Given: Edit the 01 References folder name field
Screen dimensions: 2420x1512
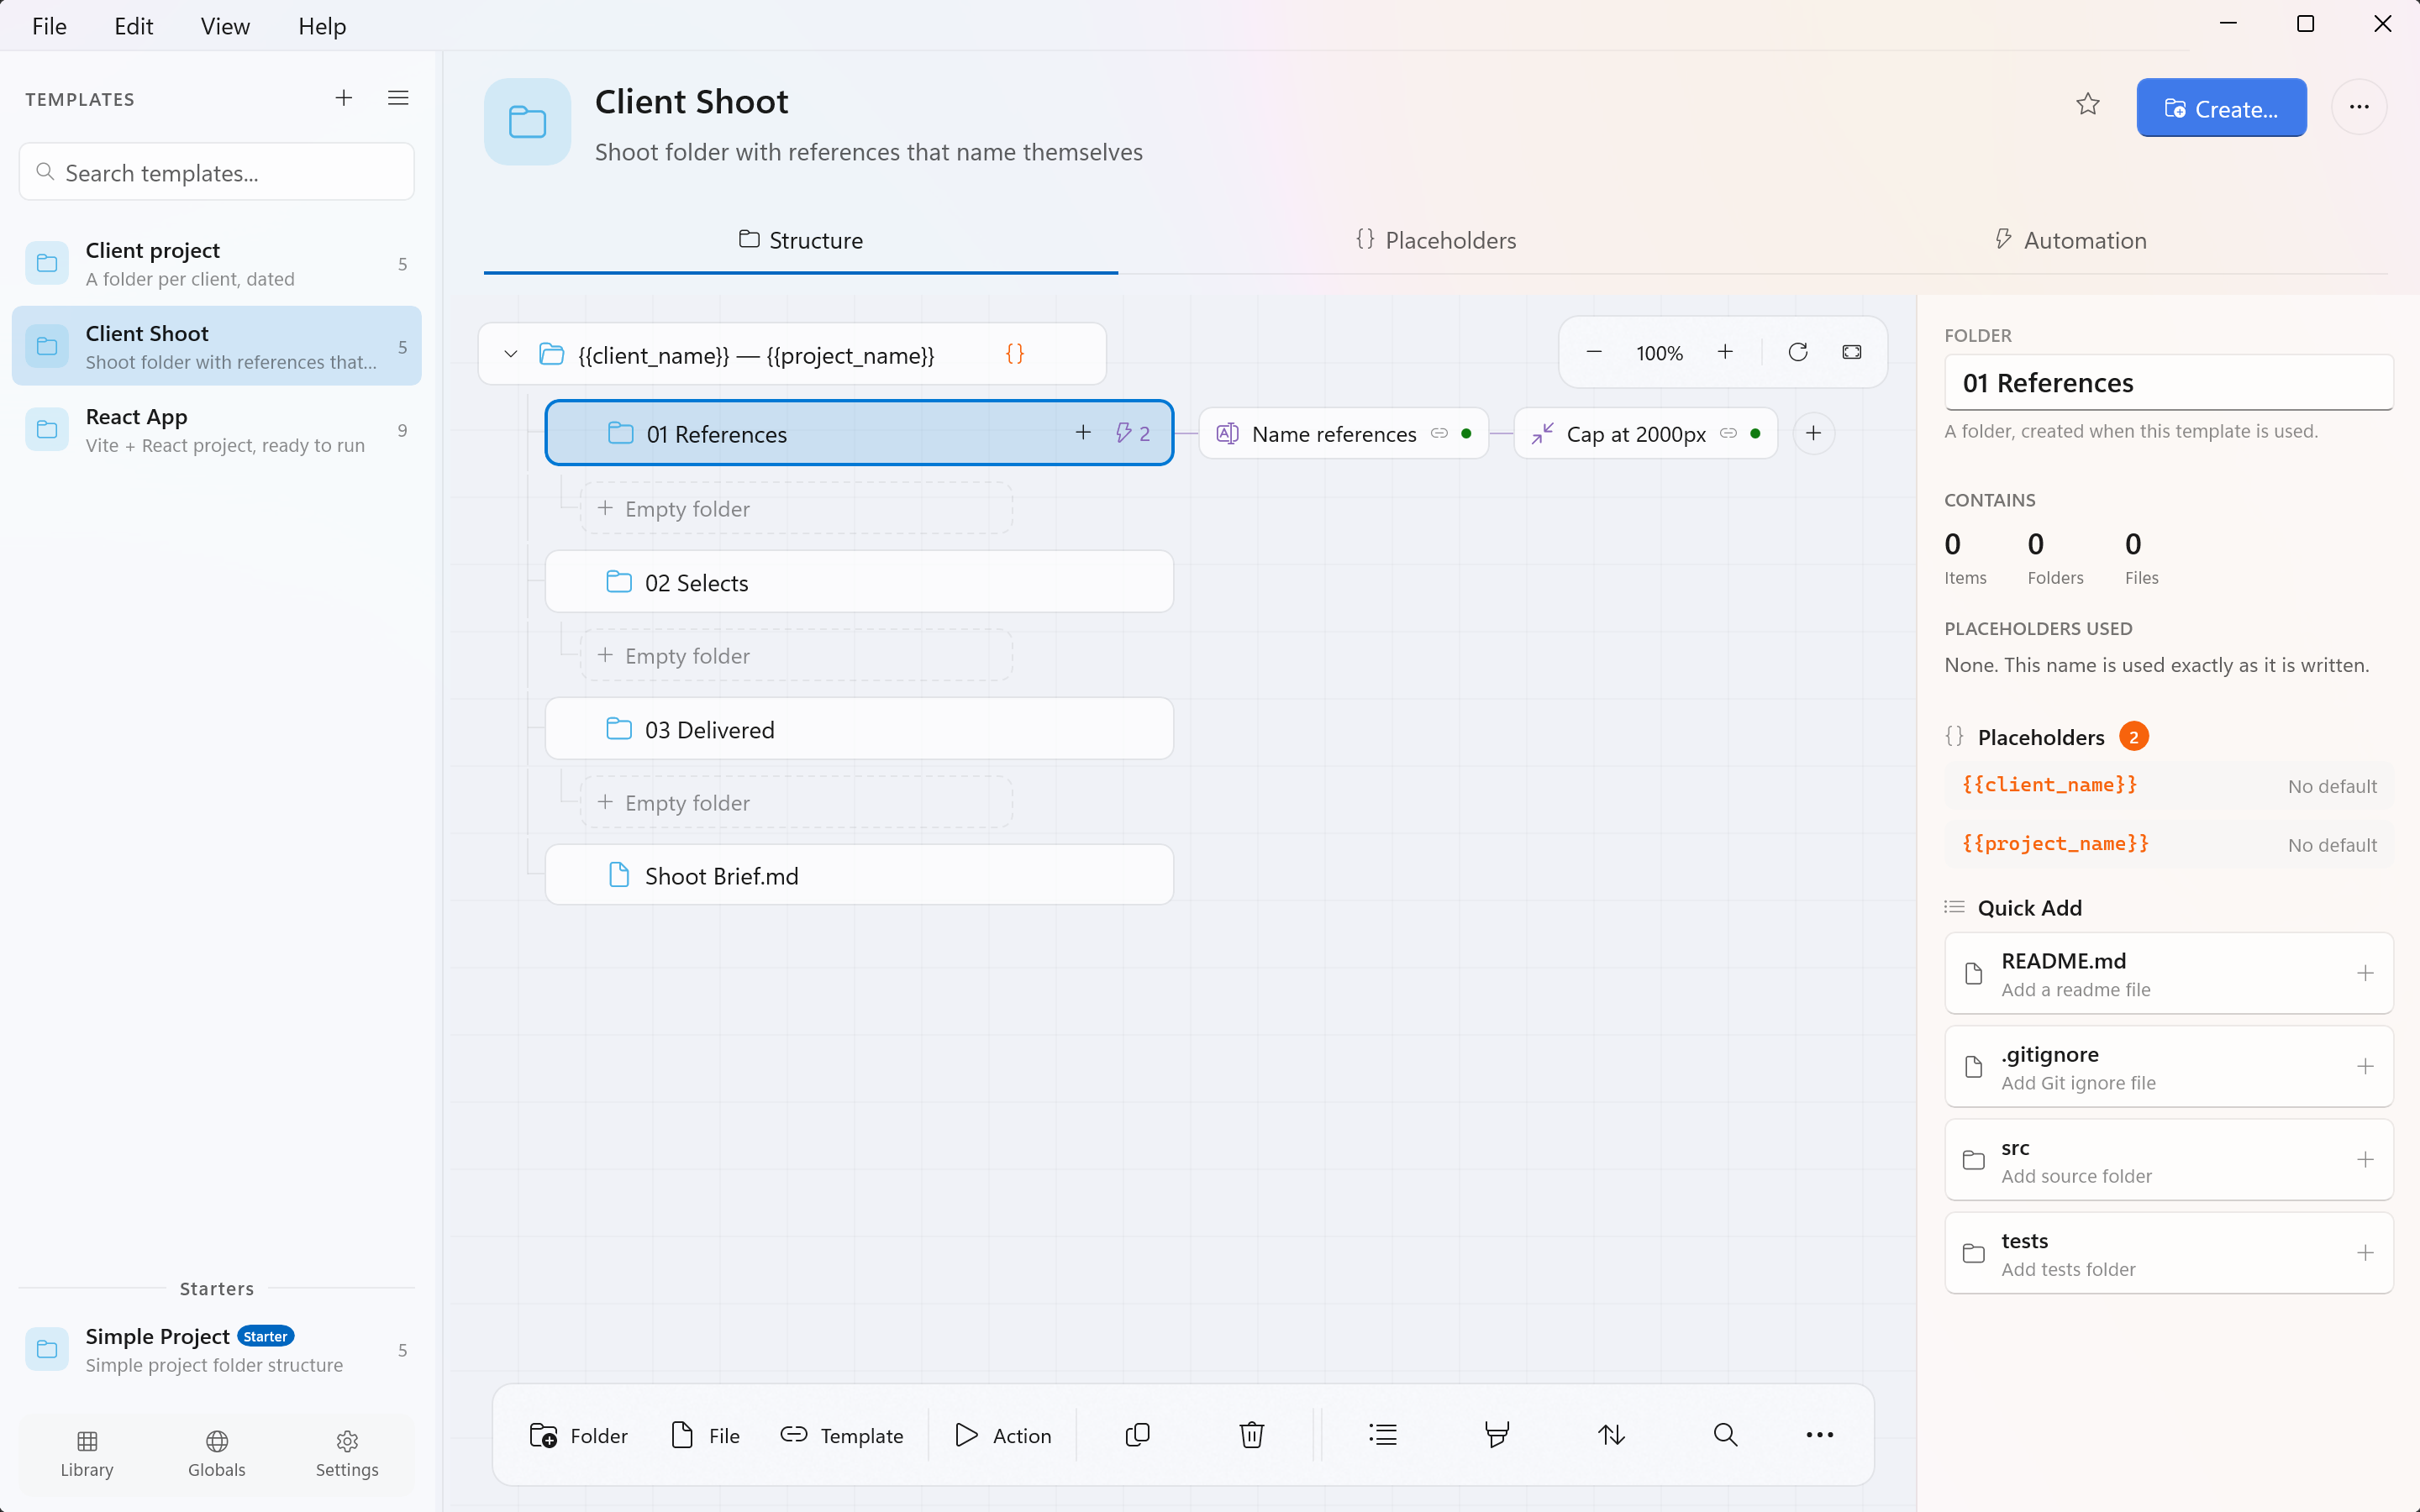Looking at the screenshot, I should click(2168, 382).
